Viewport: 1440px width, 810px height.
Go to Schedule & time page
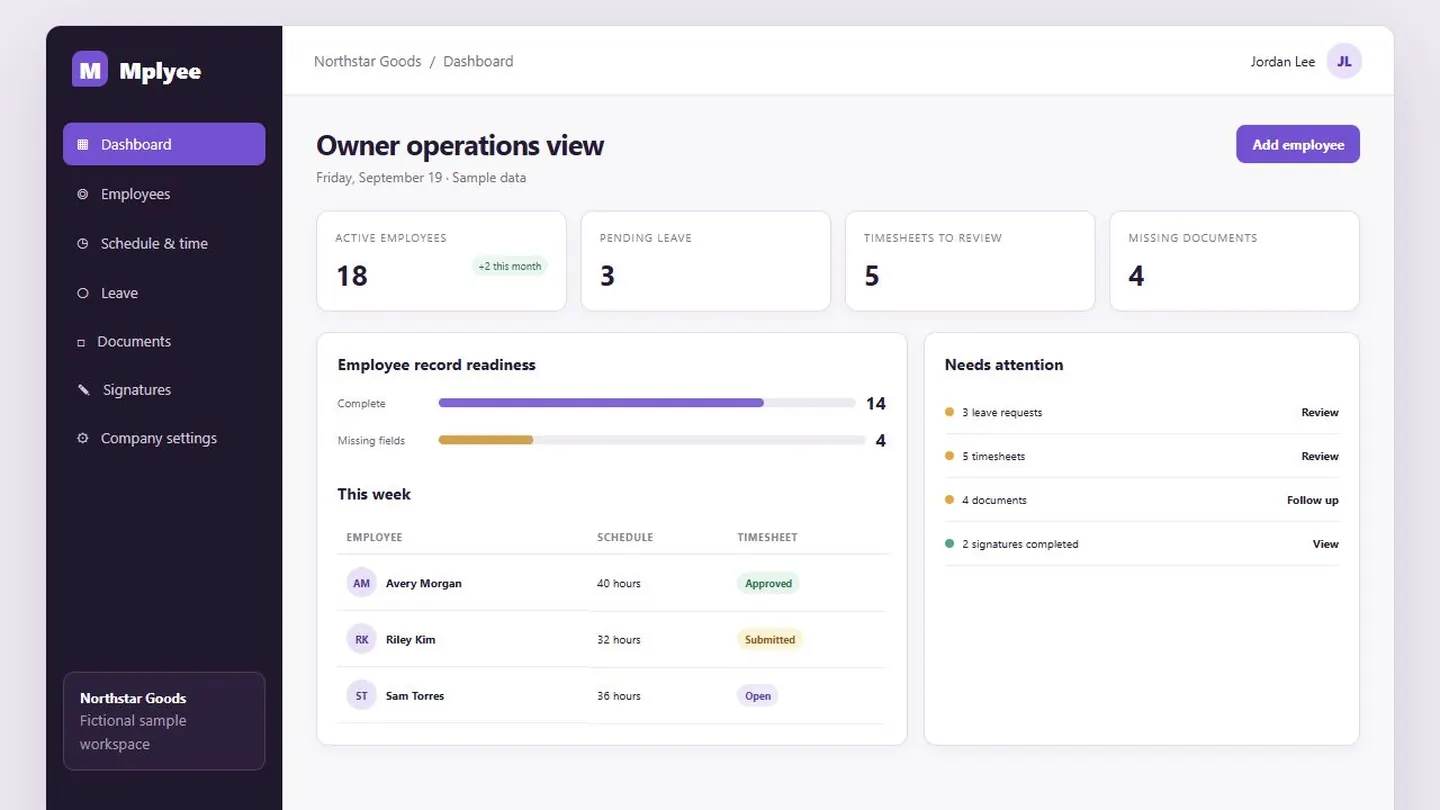click(164, 243)
